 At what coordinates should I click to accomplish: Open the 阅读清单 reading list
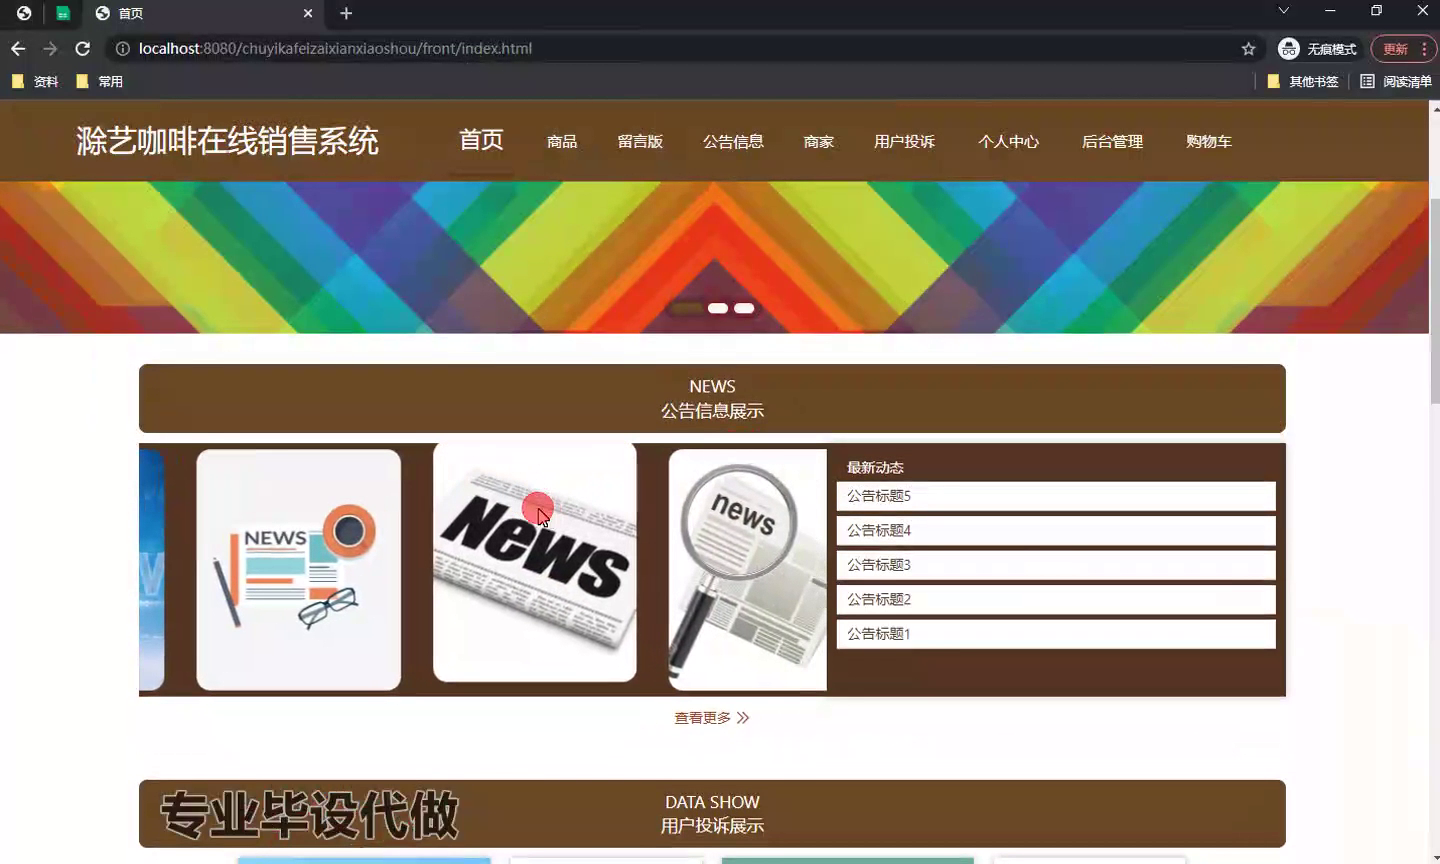(1396, 81)
